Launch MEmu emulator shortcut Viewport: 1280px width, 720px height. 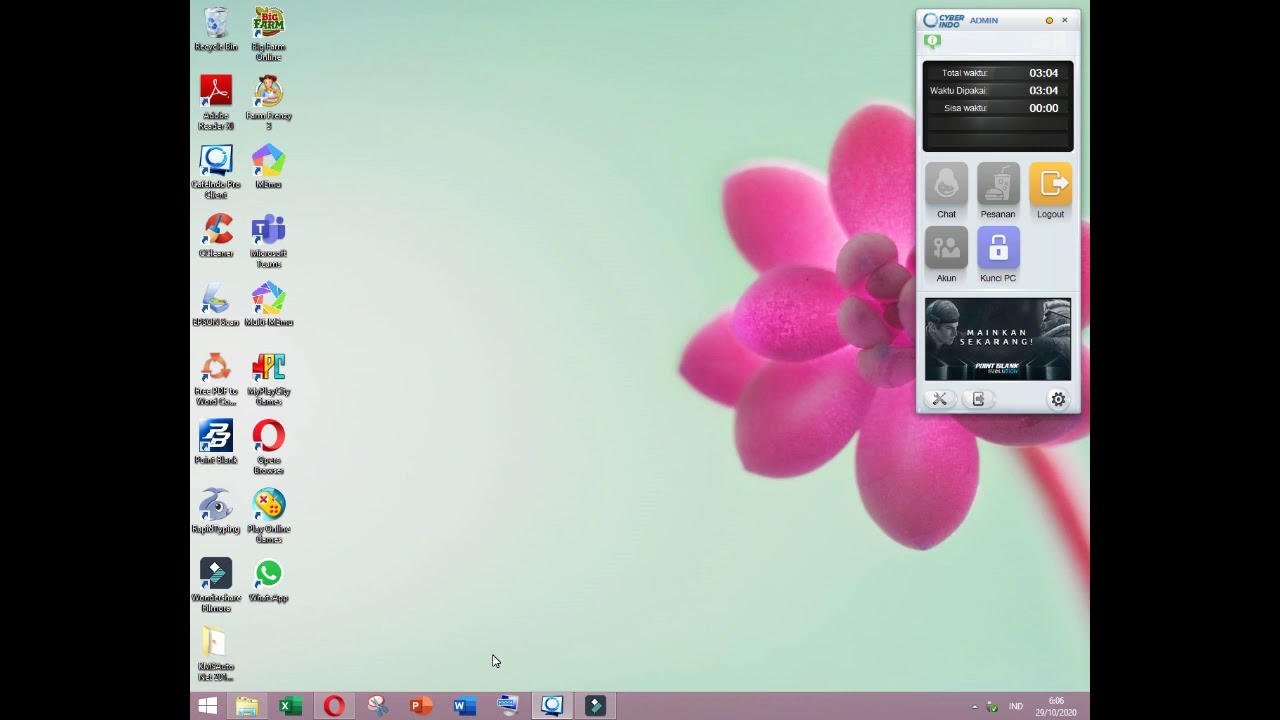point(268,167)
